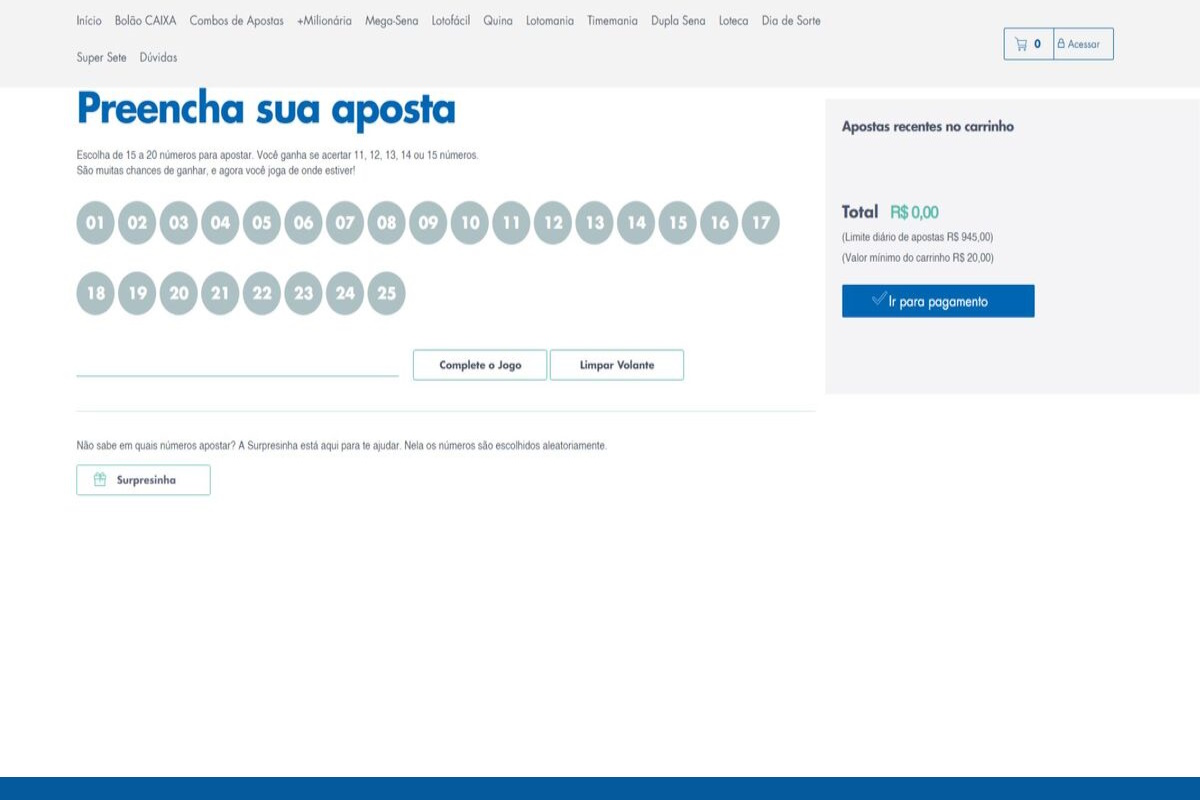The width and height of the screenshot is (1200, 800).
Task: Click Apostas recentes no carrinho heading
Action: 928,127
